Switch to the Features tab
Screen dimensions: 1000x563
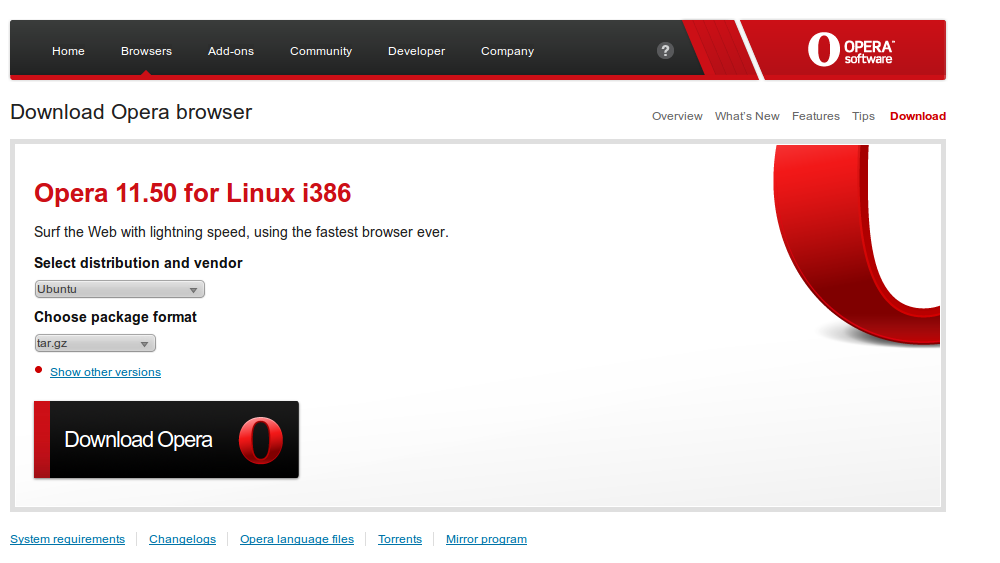click(816, 116)
